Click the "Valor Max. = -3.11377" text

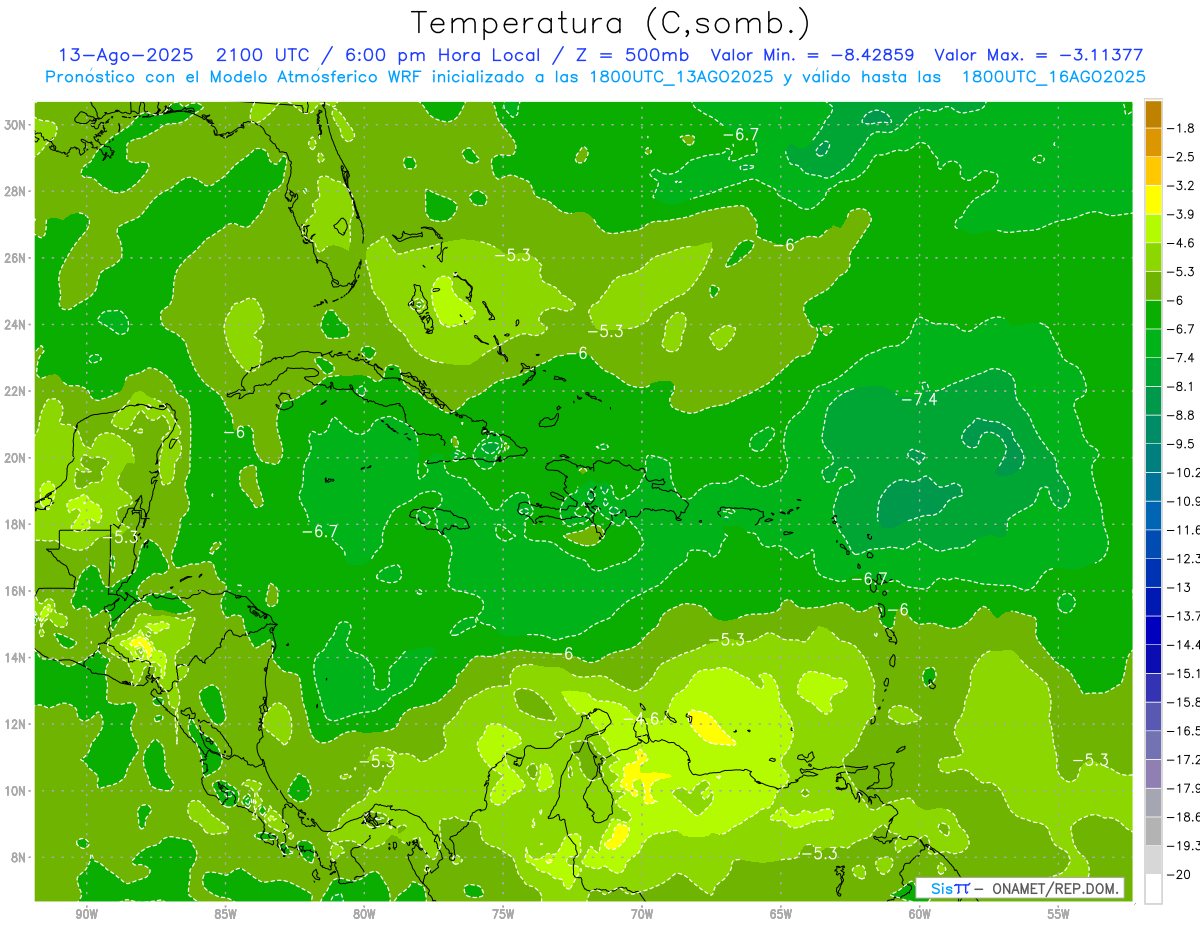(1038, 55)
